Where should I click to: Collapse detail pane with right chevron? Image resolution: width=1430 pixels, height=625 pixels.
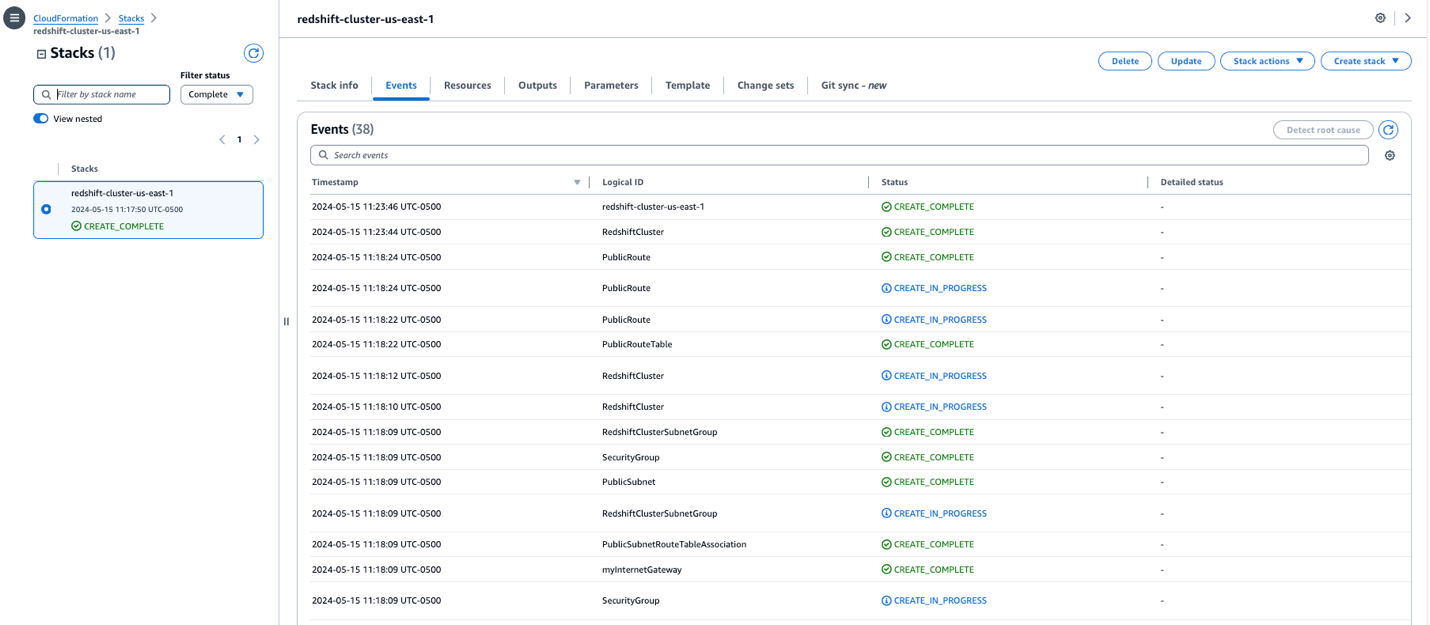[x=1408, y=18]
